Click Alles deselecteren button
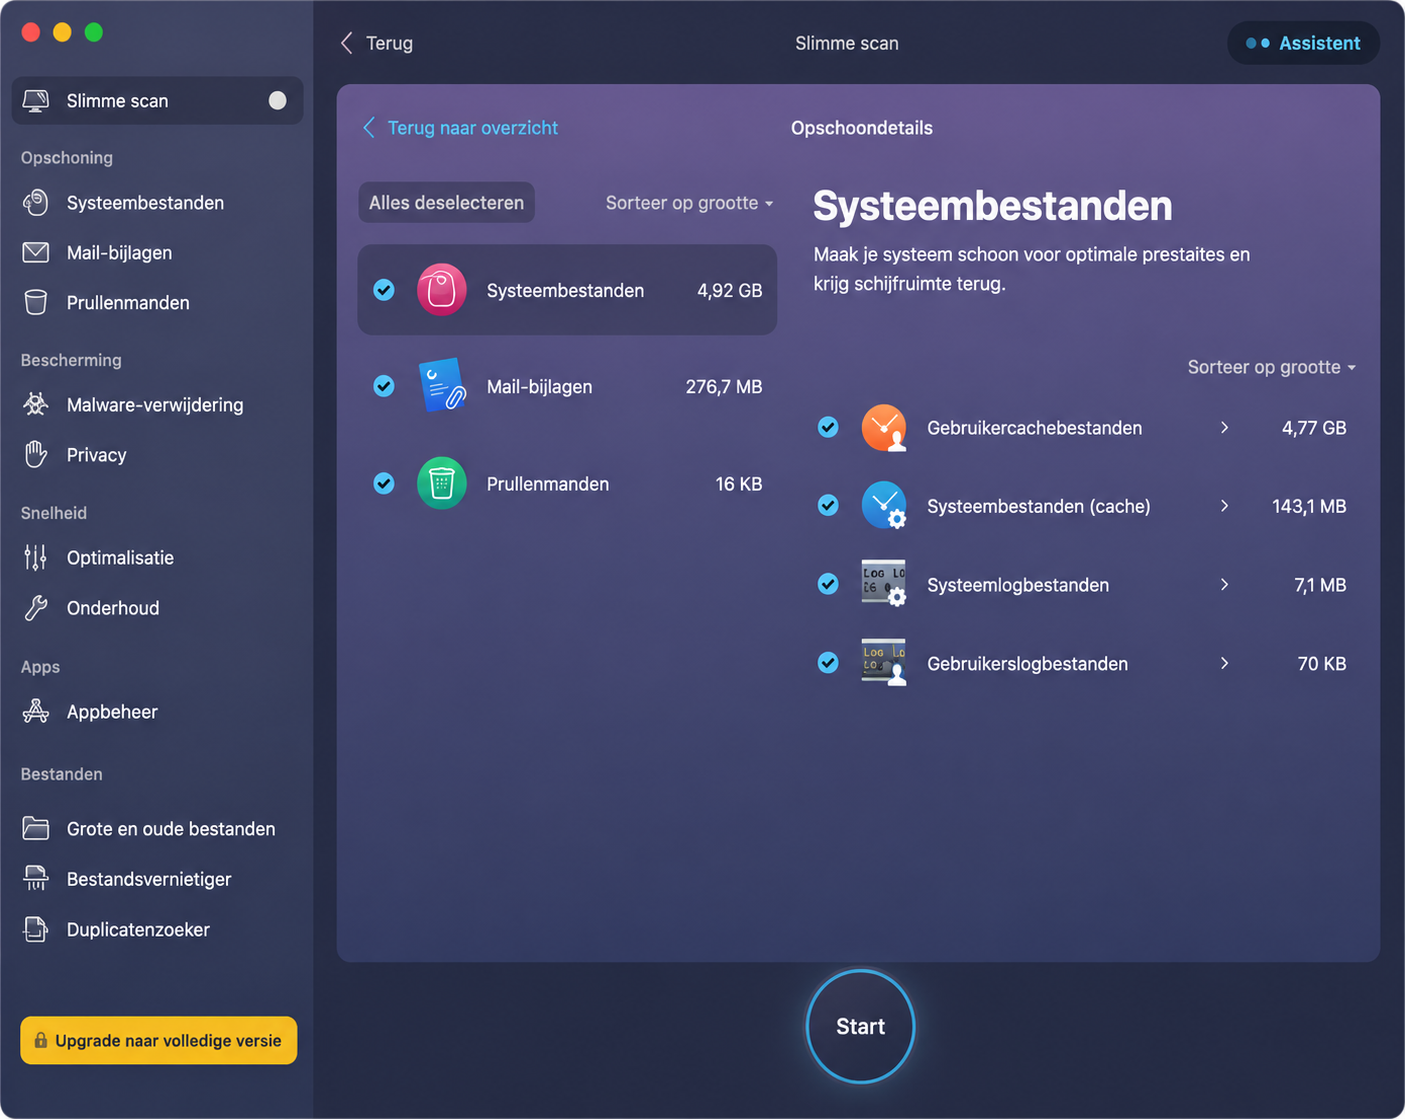Image resolution: width=1405 pixels, height=1119 pixels. pos(446,202)
